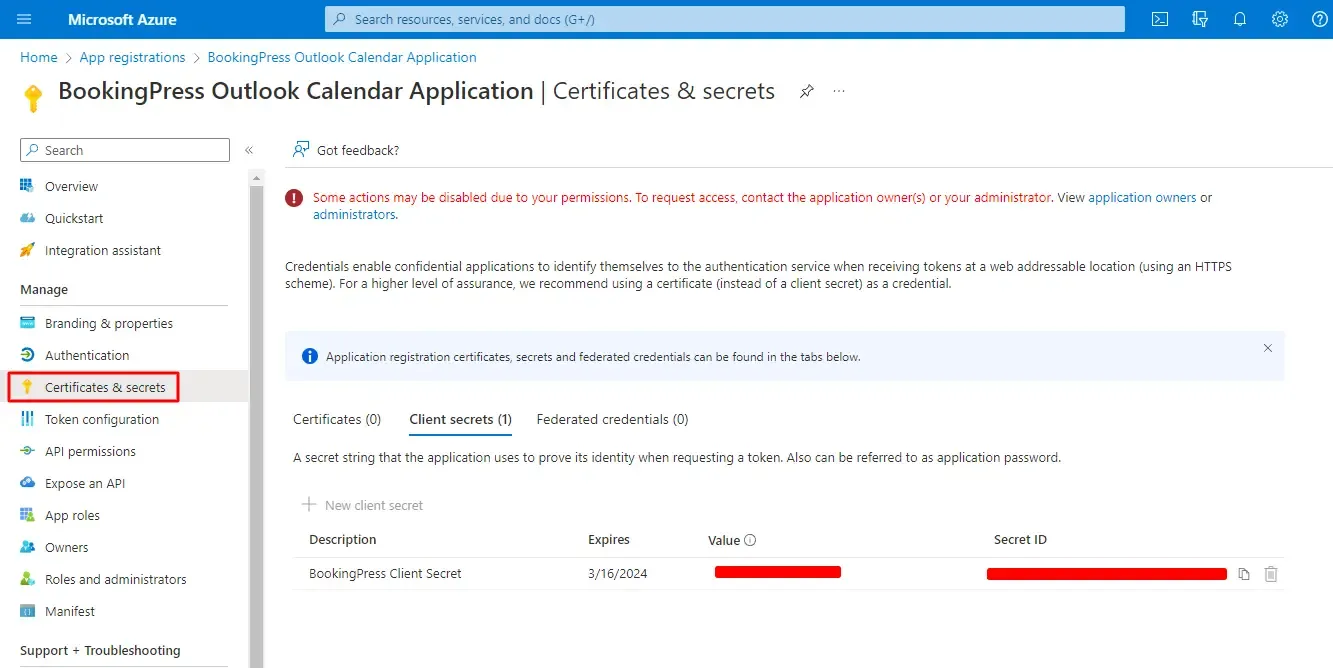
Task: Click the Integration assistant rocket icon
Action: tap(27, 250)
